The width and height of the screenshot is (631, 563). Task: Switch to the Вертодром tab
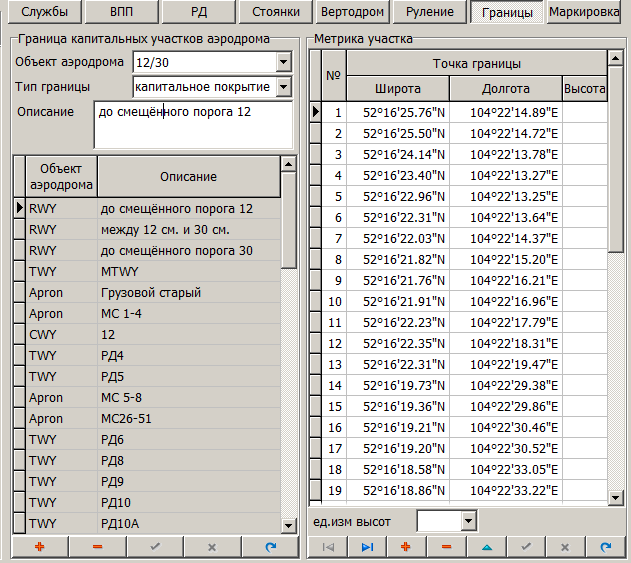[351, 13]
